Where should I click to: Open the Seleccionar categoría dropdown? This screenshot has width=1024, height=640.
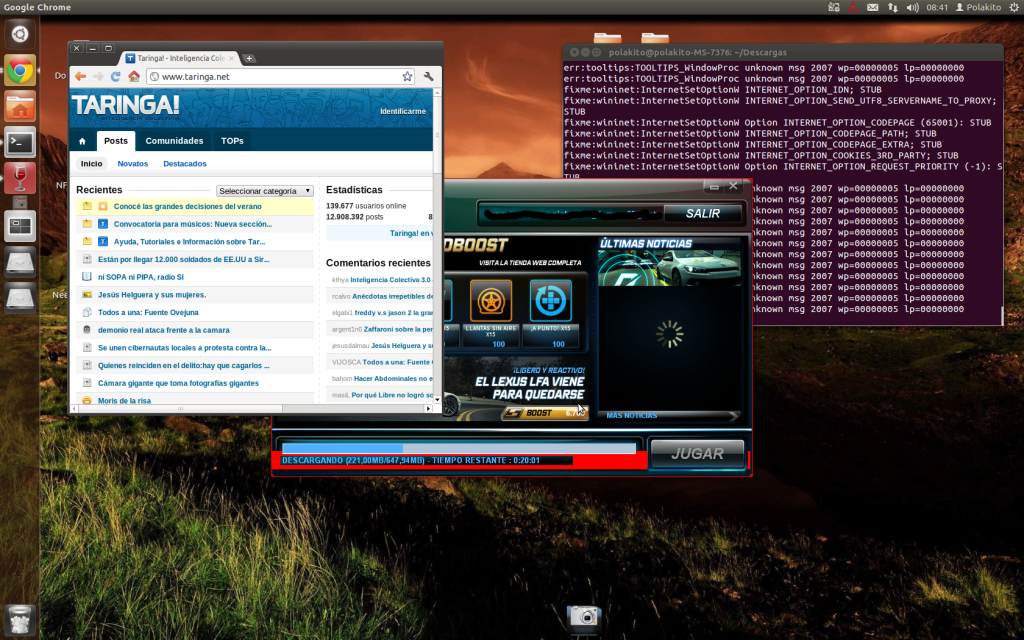coord(264,191)
